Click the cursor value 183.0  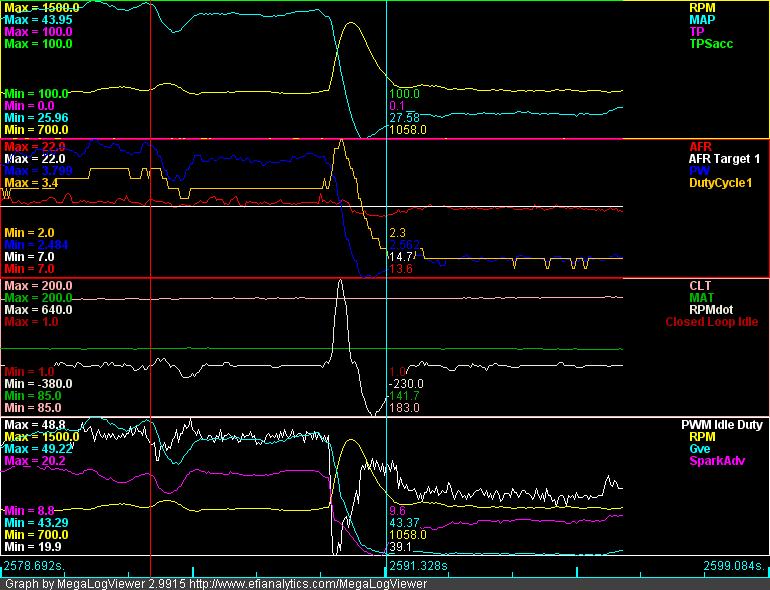(x=404, y=408)
